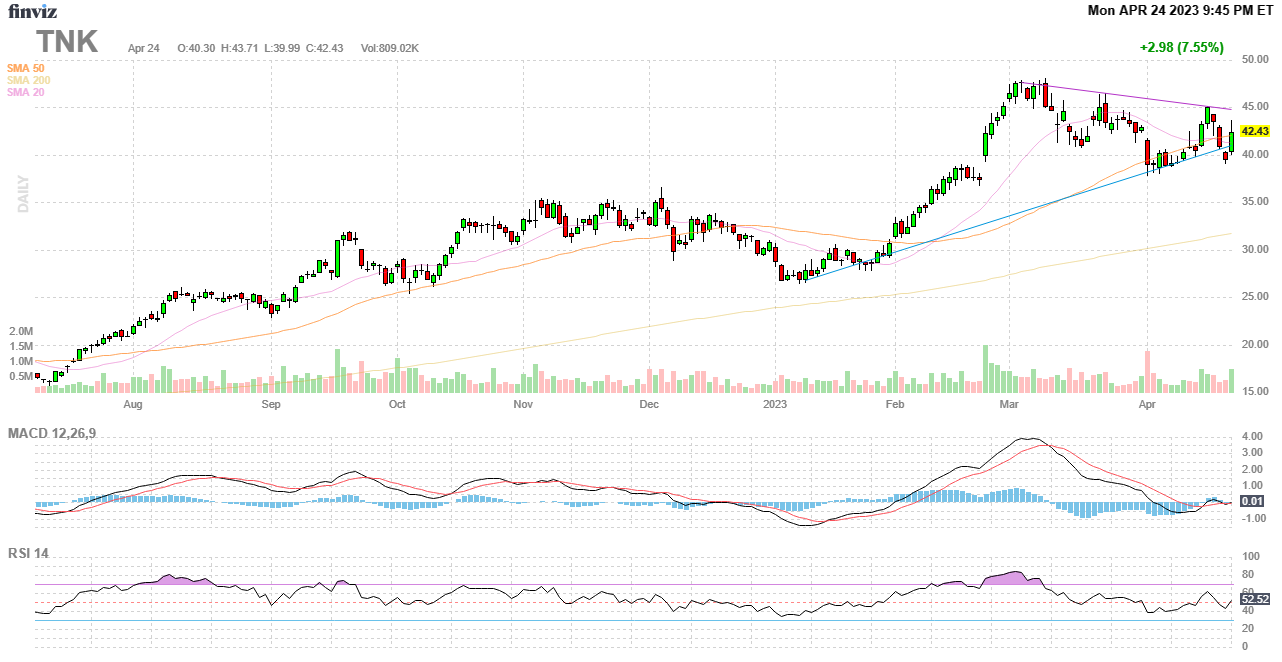Click the 2023 marker on the time axis
Viewport: 1282px width, 662px height.
coord(776,405)
